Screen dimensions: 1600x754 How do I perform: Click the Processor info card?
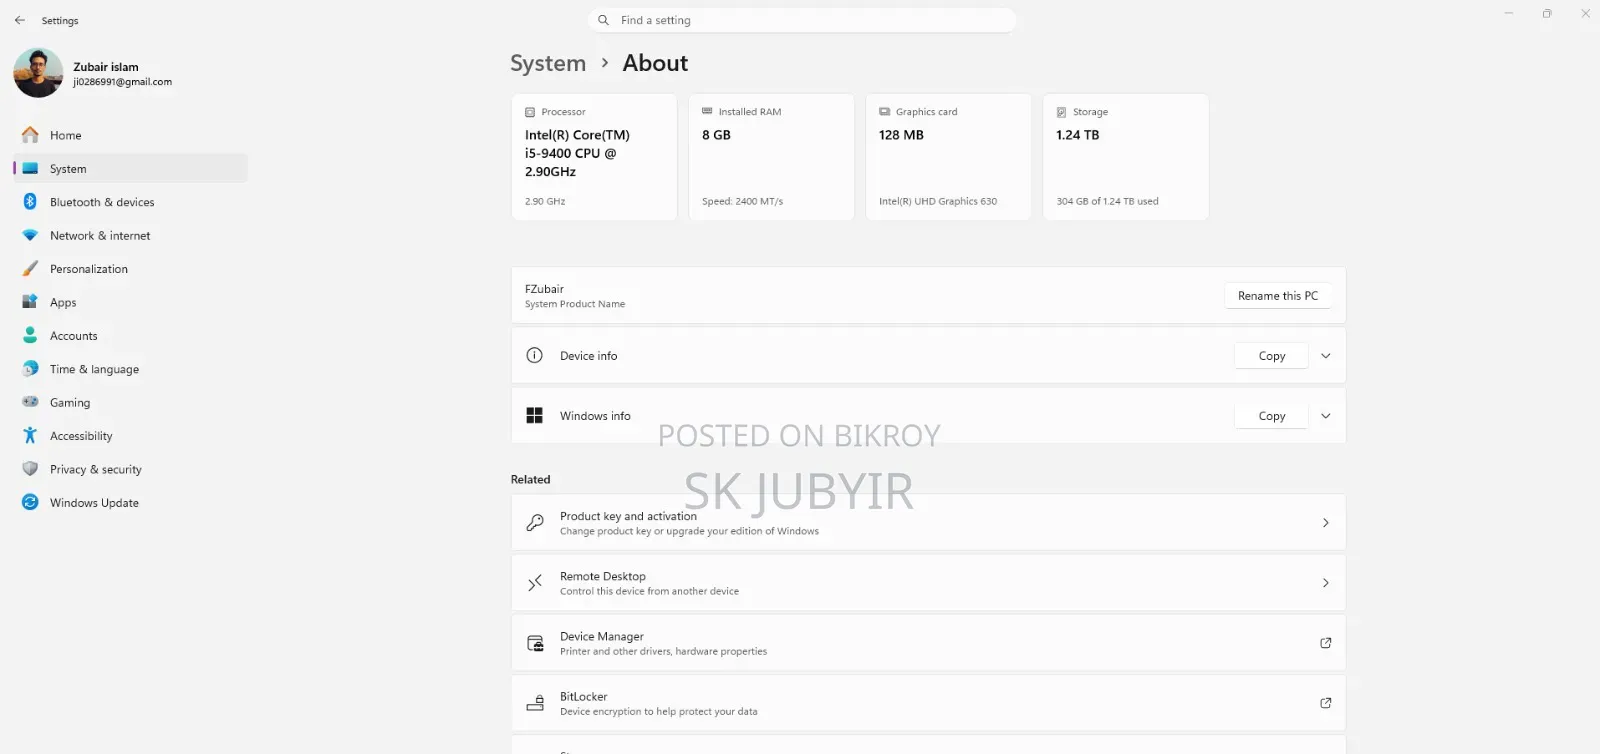(x=594, y=157)
